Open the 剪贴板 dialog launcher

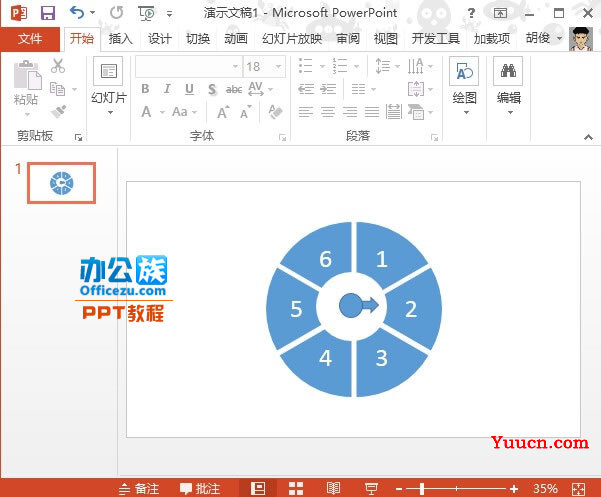79,137
